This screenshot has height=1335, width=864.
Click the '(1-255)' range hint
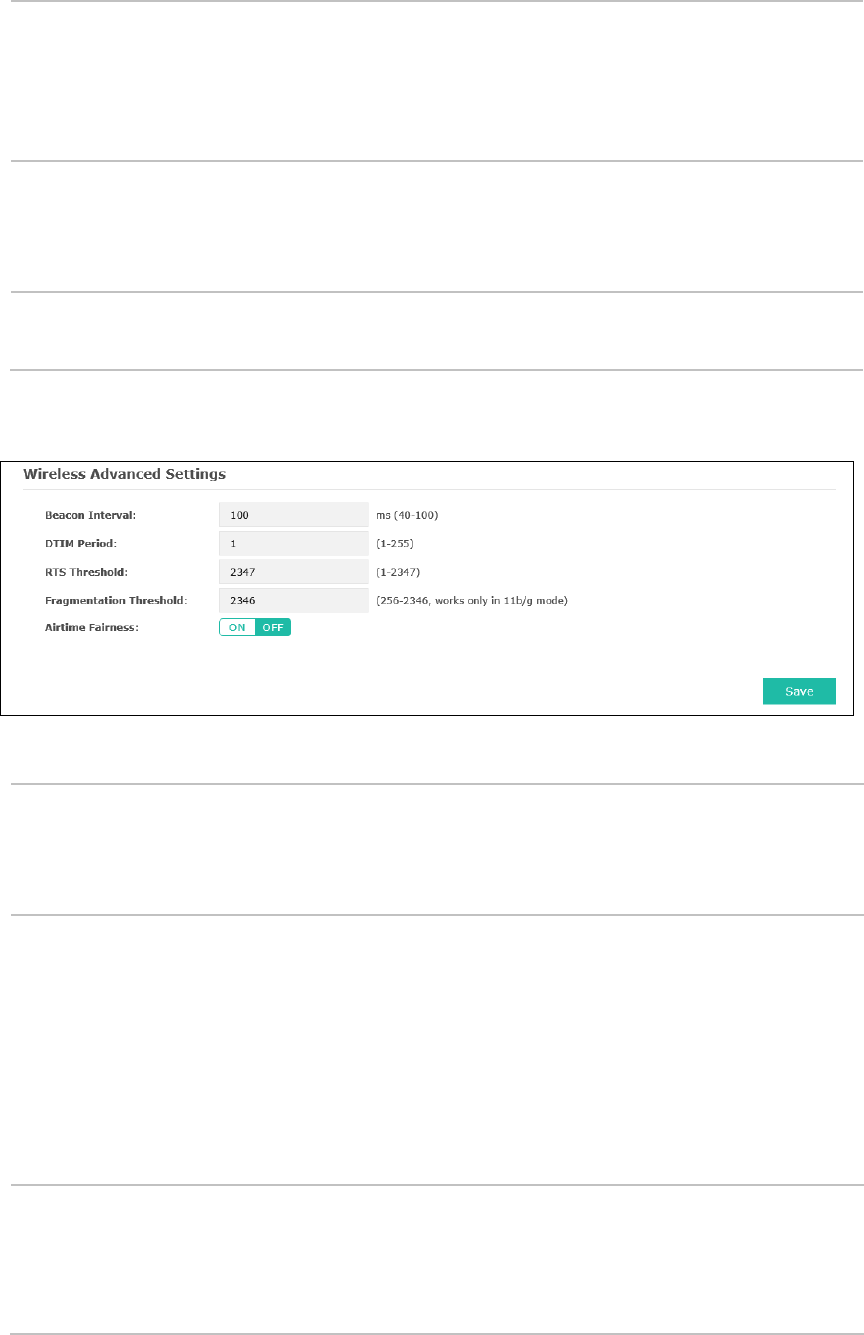point(394,544)
